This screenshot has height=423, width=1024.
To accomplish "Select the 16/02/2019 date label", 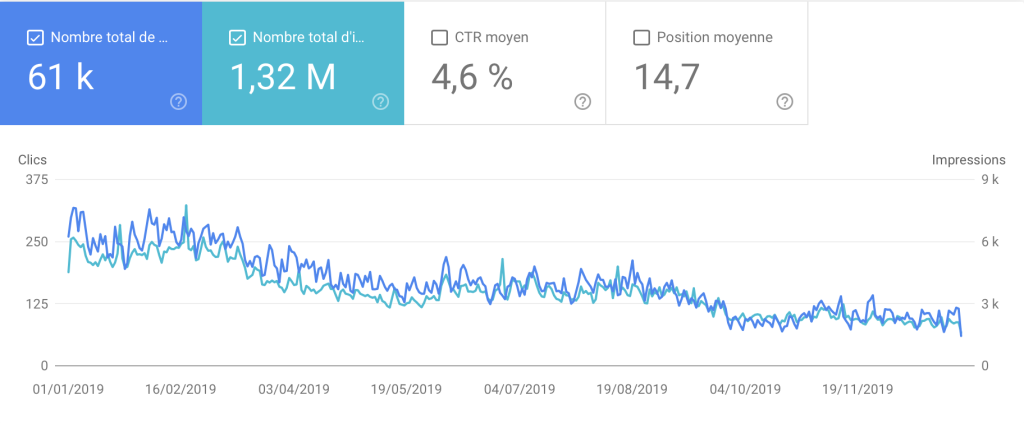I will pyautogui.click(x=181, y=389).
